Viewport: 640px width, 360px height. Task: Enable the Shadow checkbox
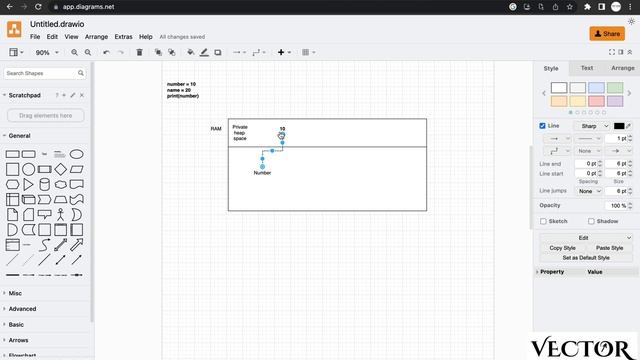[x=591, y=221]
